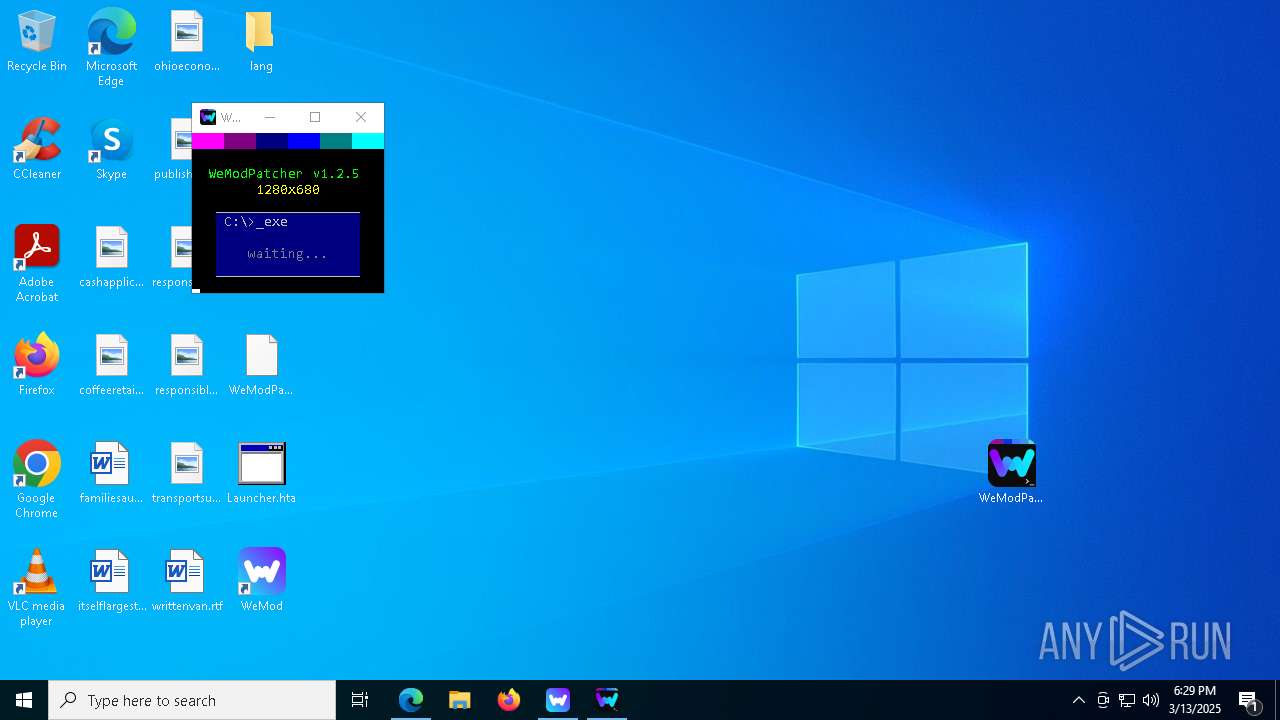Open volume control tray icon
The width and height of the screenshot is (1280, 720).
point(1151,700)
